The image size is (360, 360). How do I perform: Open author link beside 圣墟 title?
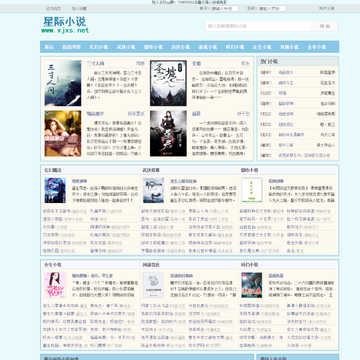tap(245, 63)
